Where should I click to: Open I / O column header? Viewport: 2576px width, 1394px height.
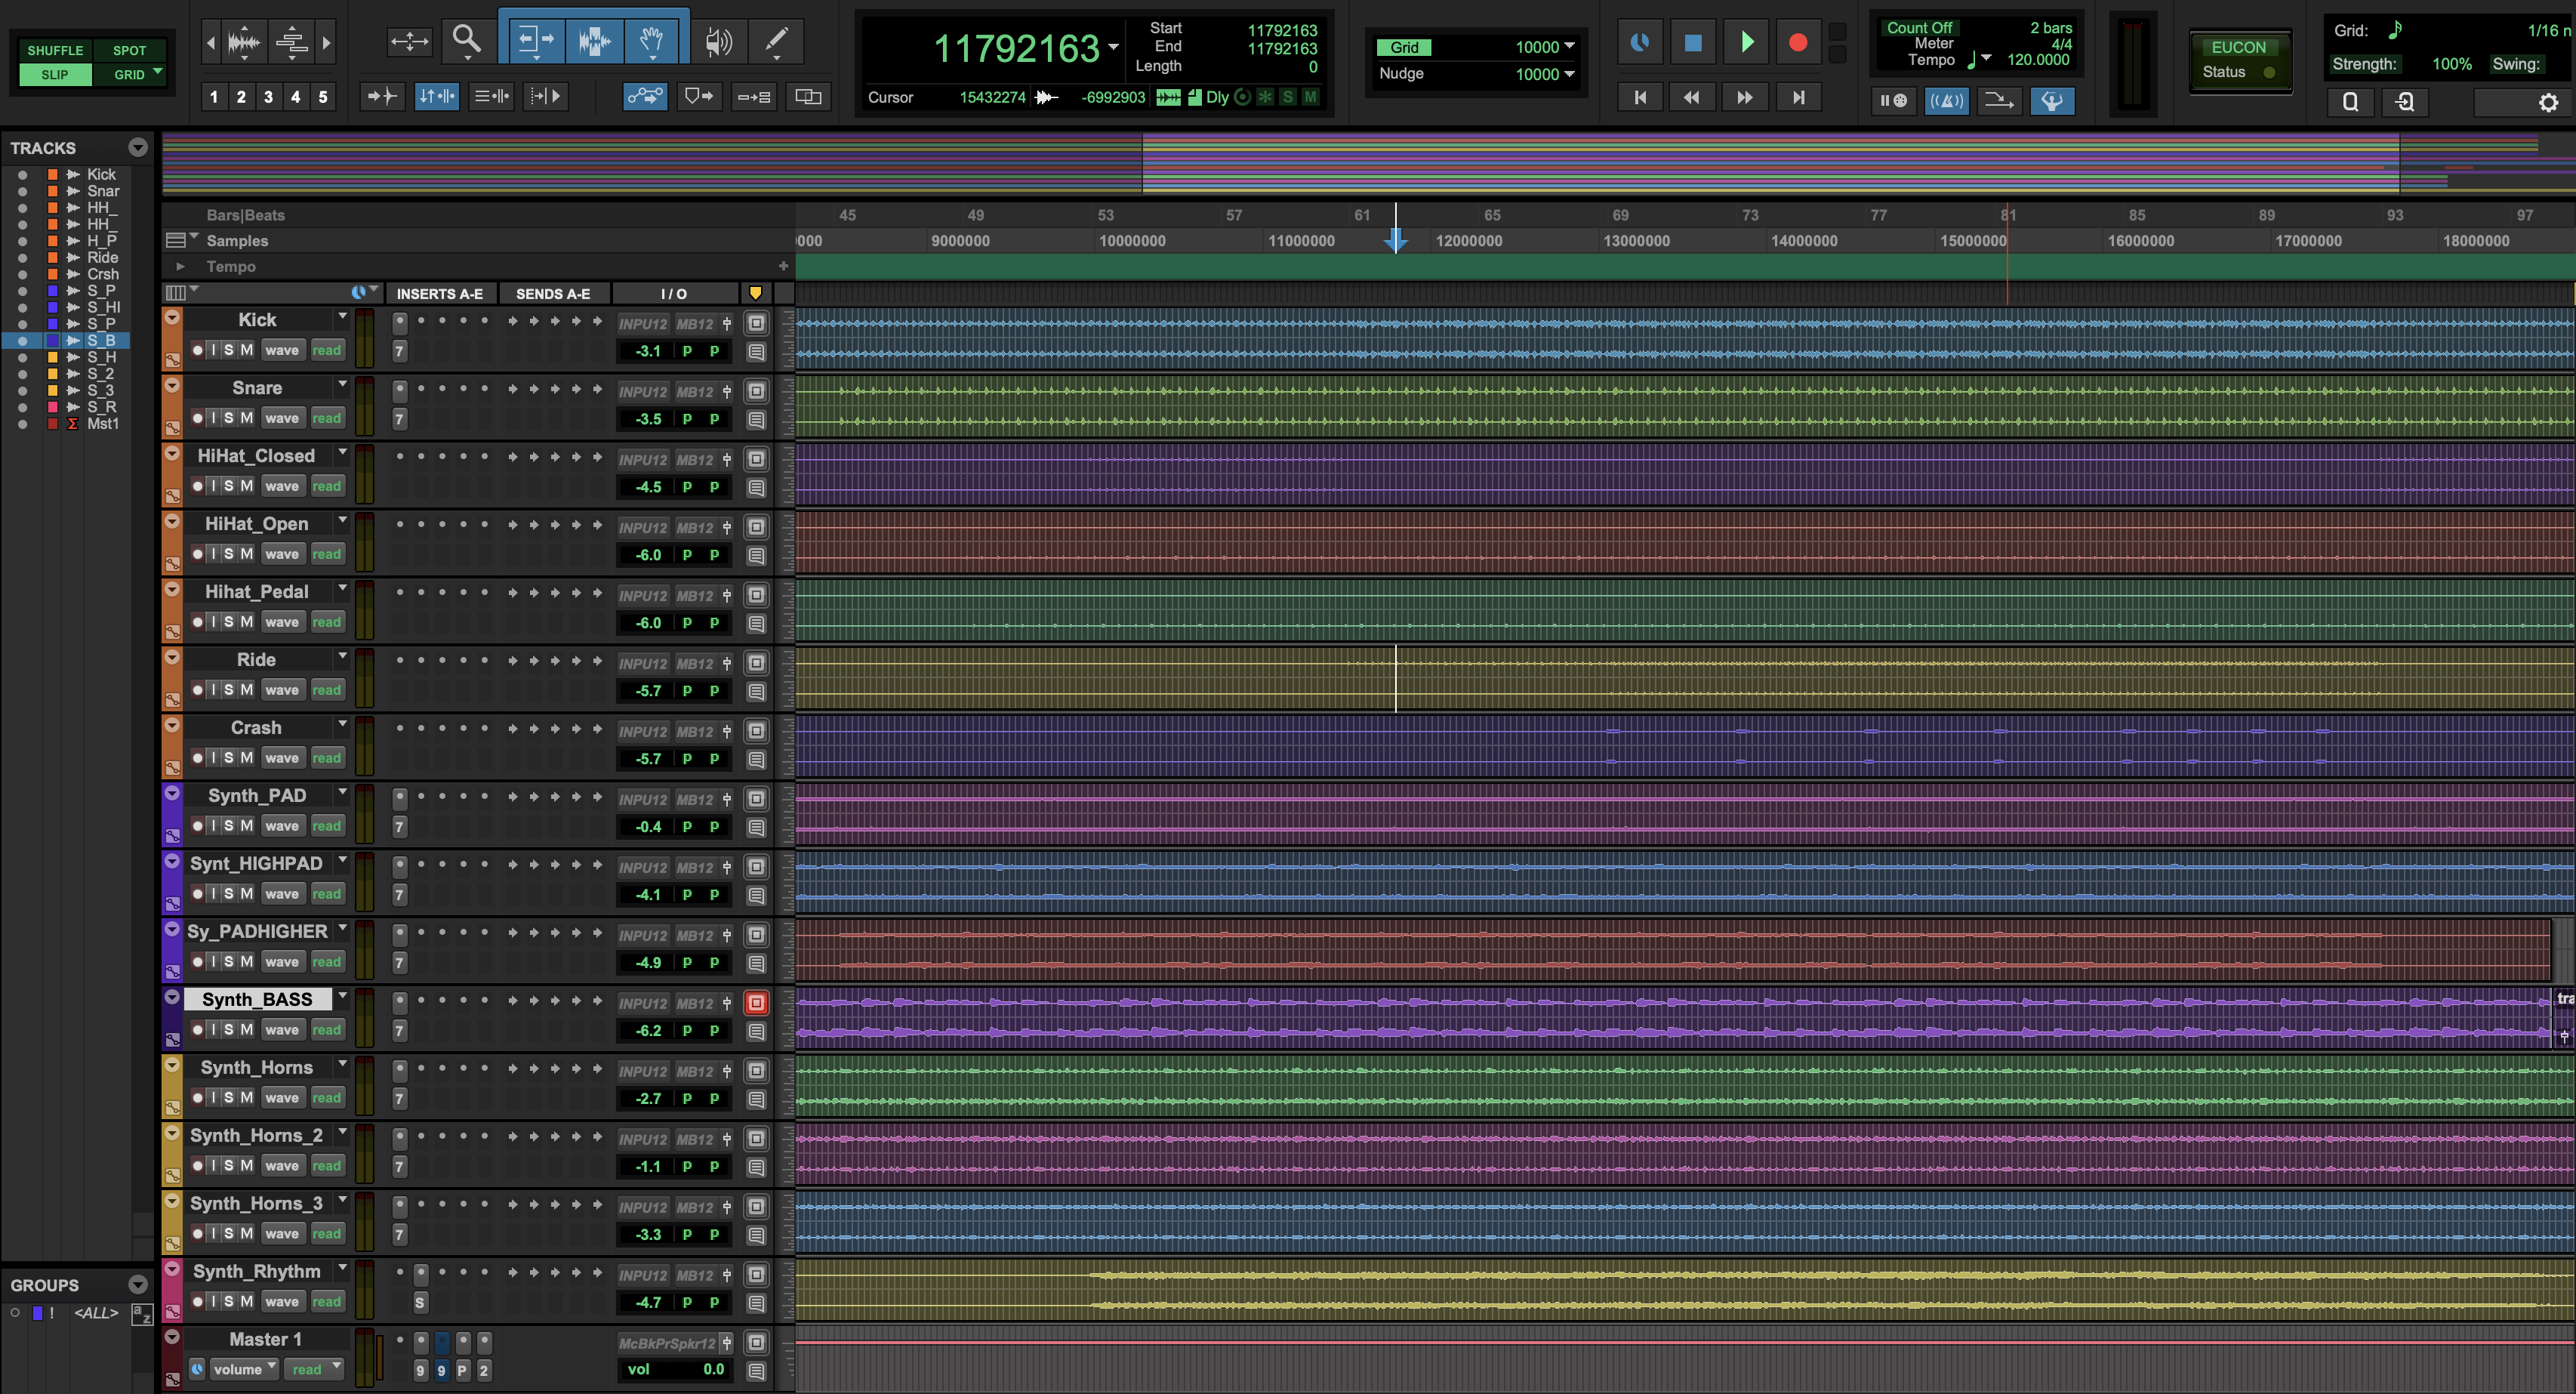pos(674,293)
